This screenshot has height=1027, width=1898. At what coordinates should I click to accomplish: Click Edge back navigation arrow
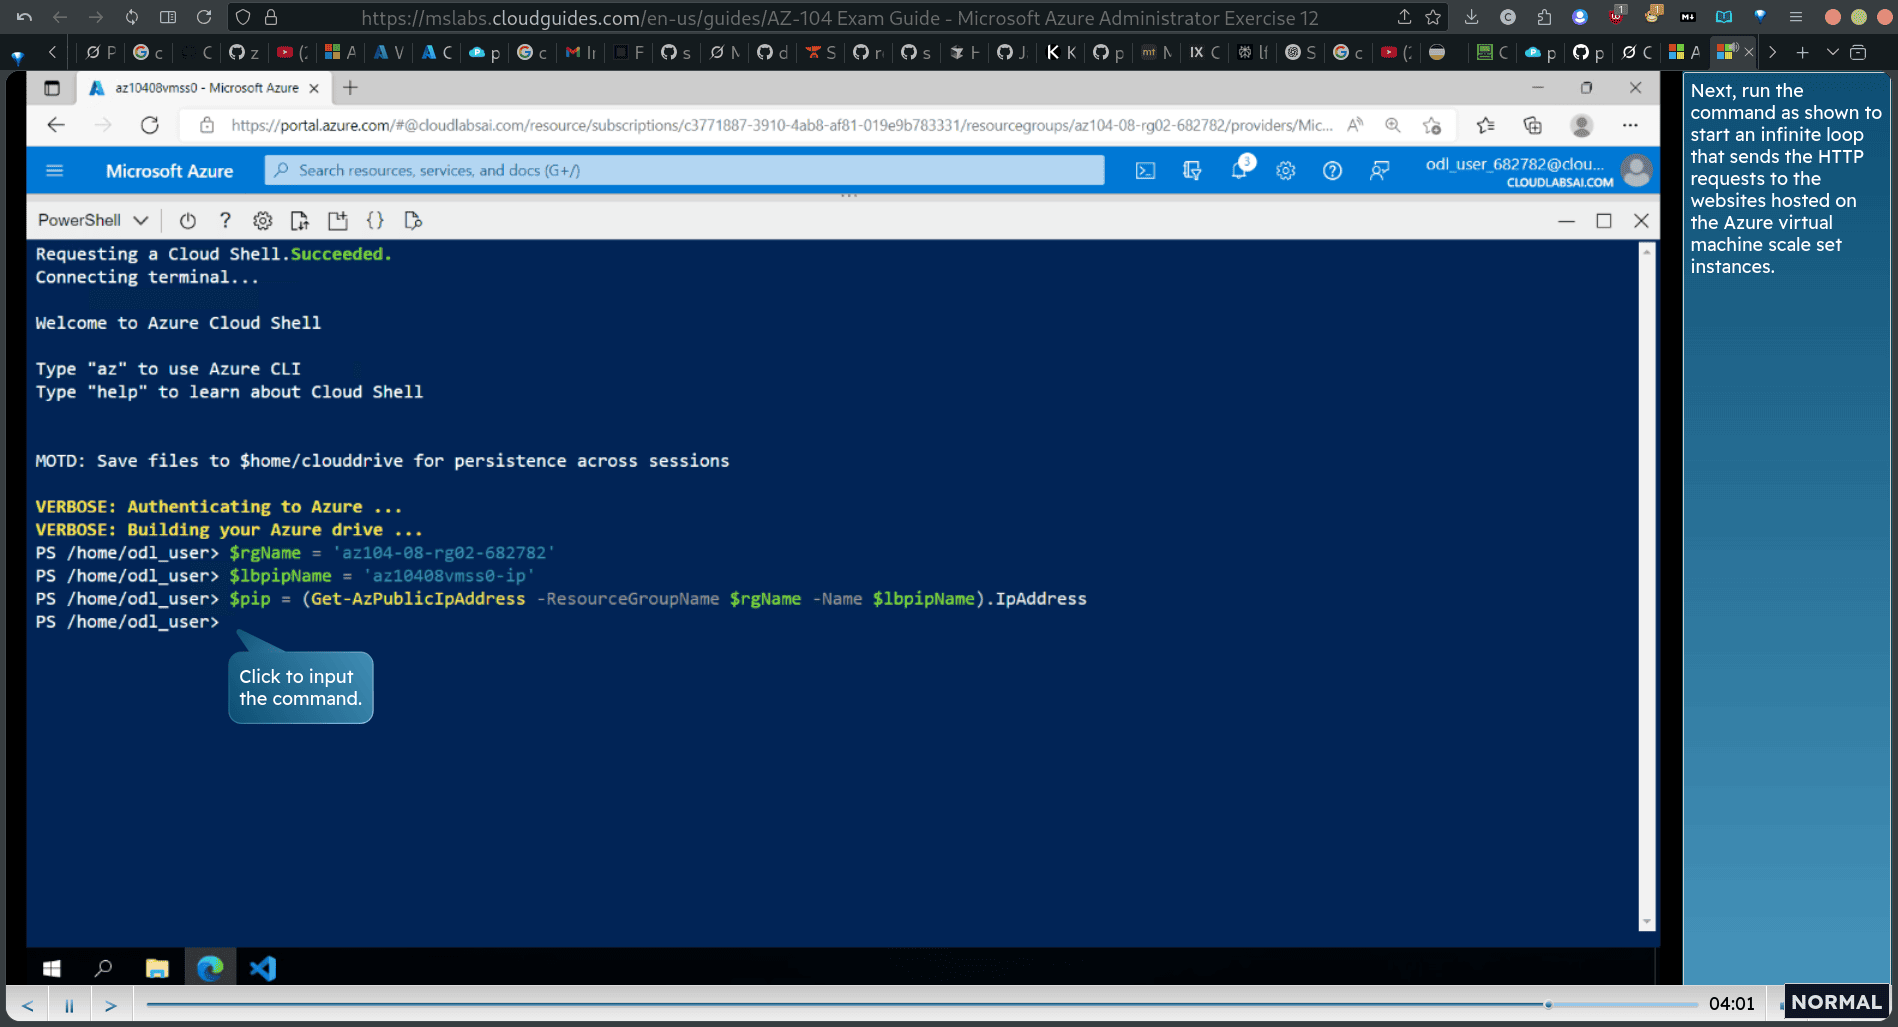[56, 125]
